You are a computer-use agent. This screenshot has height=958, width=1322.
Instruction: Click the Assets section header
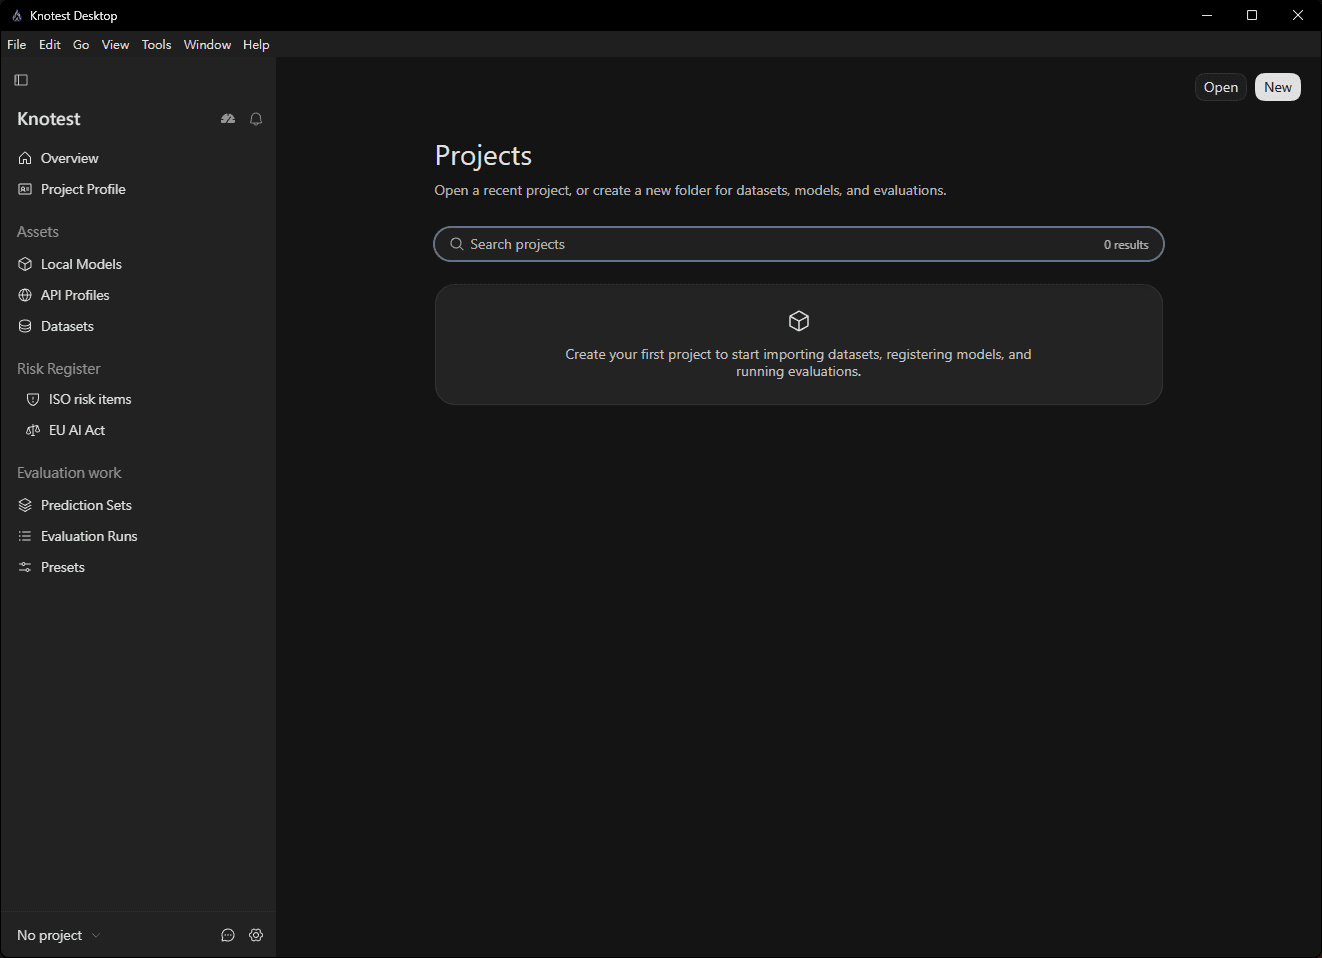click(38, 231)
